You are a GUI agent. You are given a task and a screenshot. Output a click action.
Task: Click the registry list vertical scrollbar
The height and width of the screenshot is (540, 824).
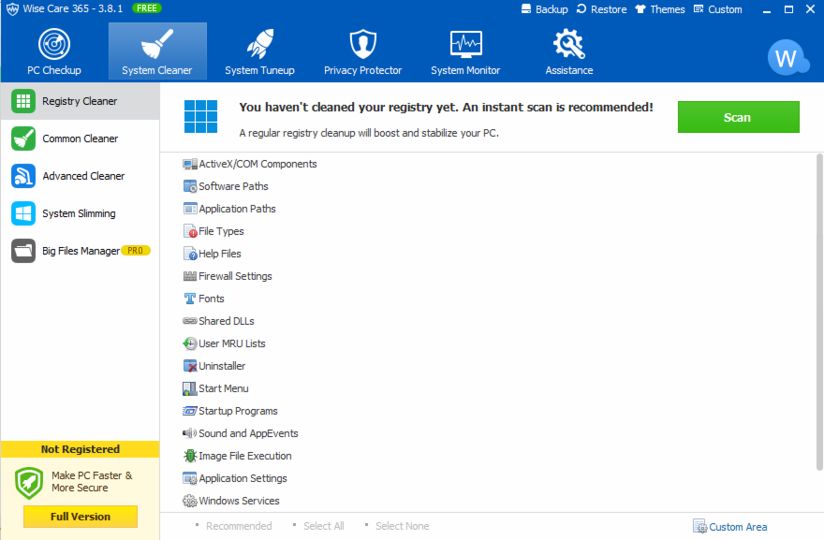point(819,312)
